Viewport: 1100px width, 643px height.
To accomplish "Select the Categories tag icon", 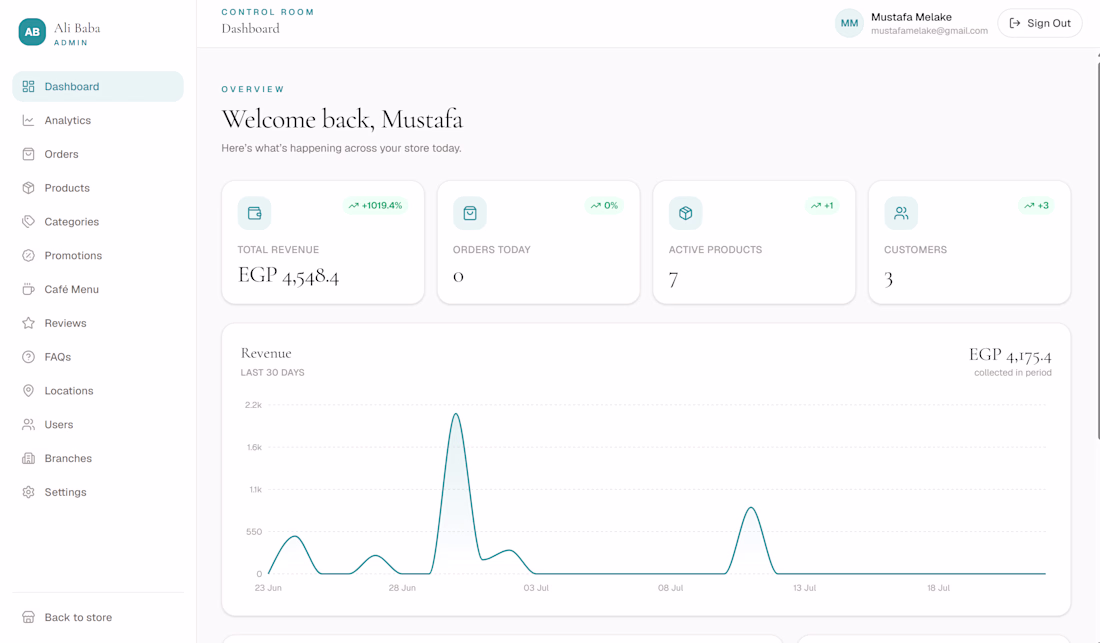I will 28,222.
